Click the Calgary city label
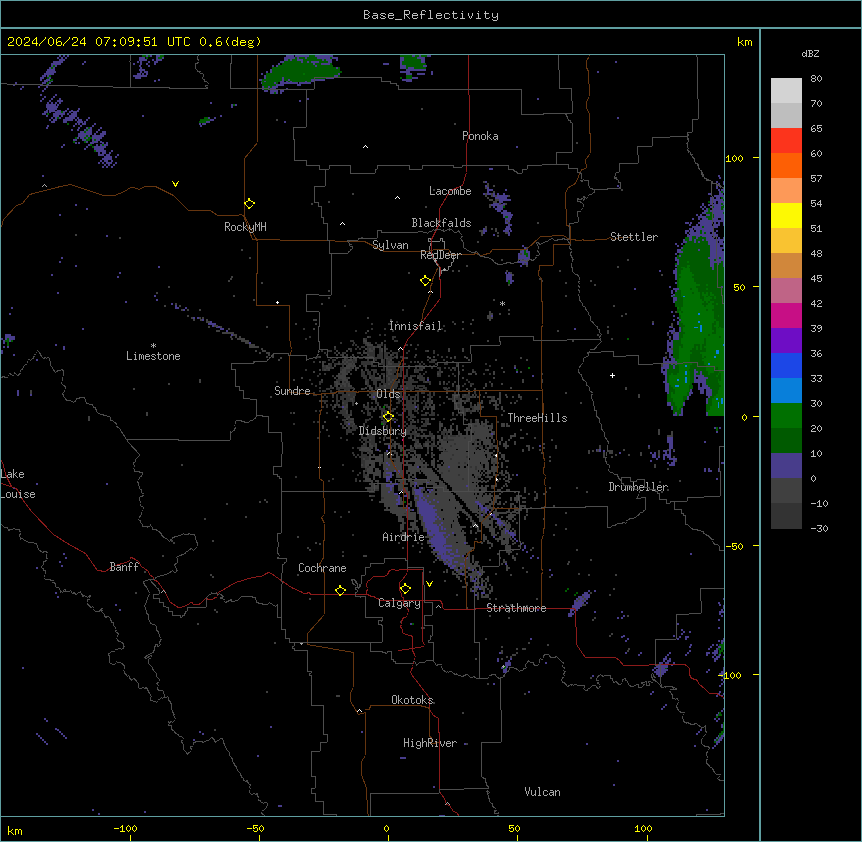This screenshot has width=862, height=842. tap(399, 603)
